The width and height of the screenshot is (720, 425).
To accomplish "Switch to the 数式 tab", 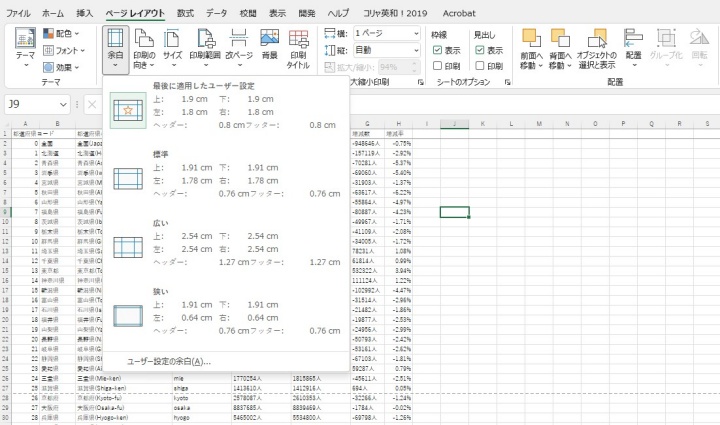I will pyautogui.click(x=185, y=13).
